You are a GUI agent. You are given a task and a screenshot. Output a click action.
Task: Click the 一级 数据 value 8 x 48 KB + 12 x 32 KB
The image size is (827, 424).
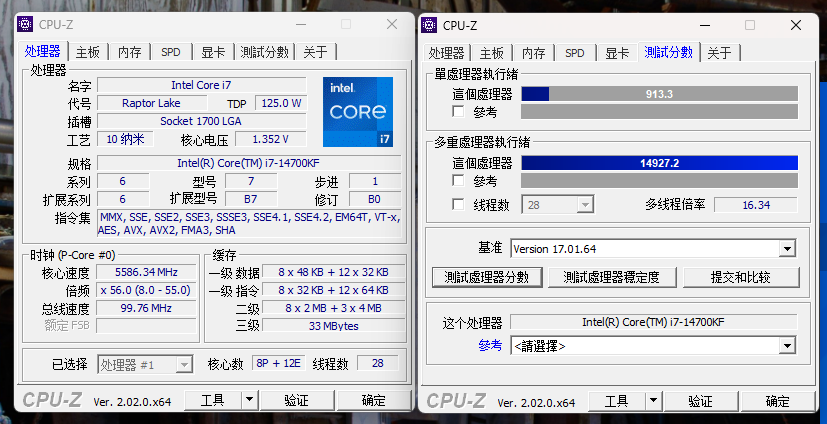click(x=334, y=272)
